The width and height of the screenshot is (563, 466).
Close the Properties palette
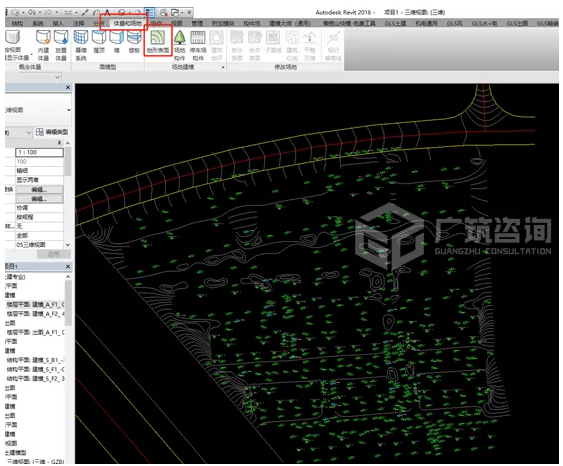point(68,87)
